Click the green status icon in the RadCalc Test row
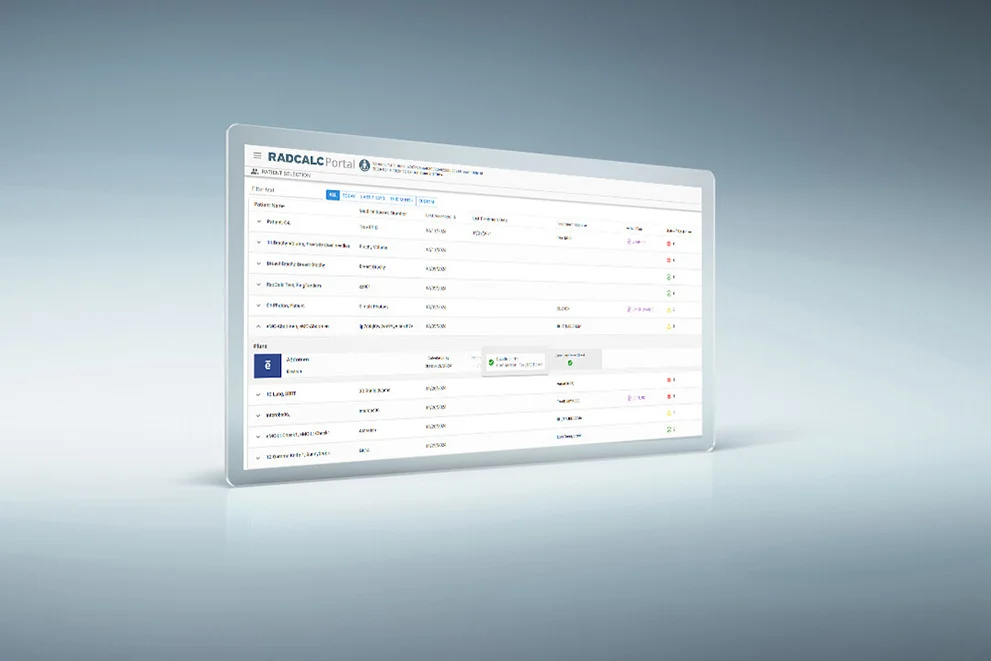 pos(669,293)
